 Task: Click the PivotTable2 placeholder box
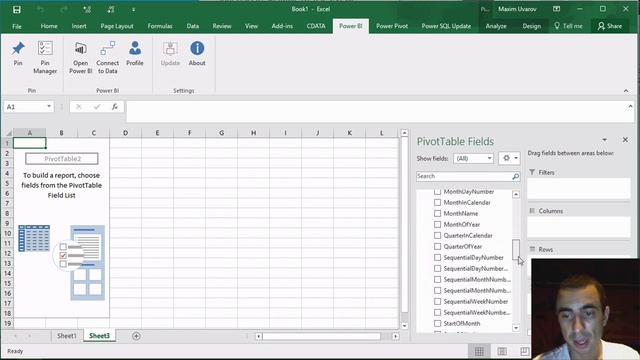point(62,159)
